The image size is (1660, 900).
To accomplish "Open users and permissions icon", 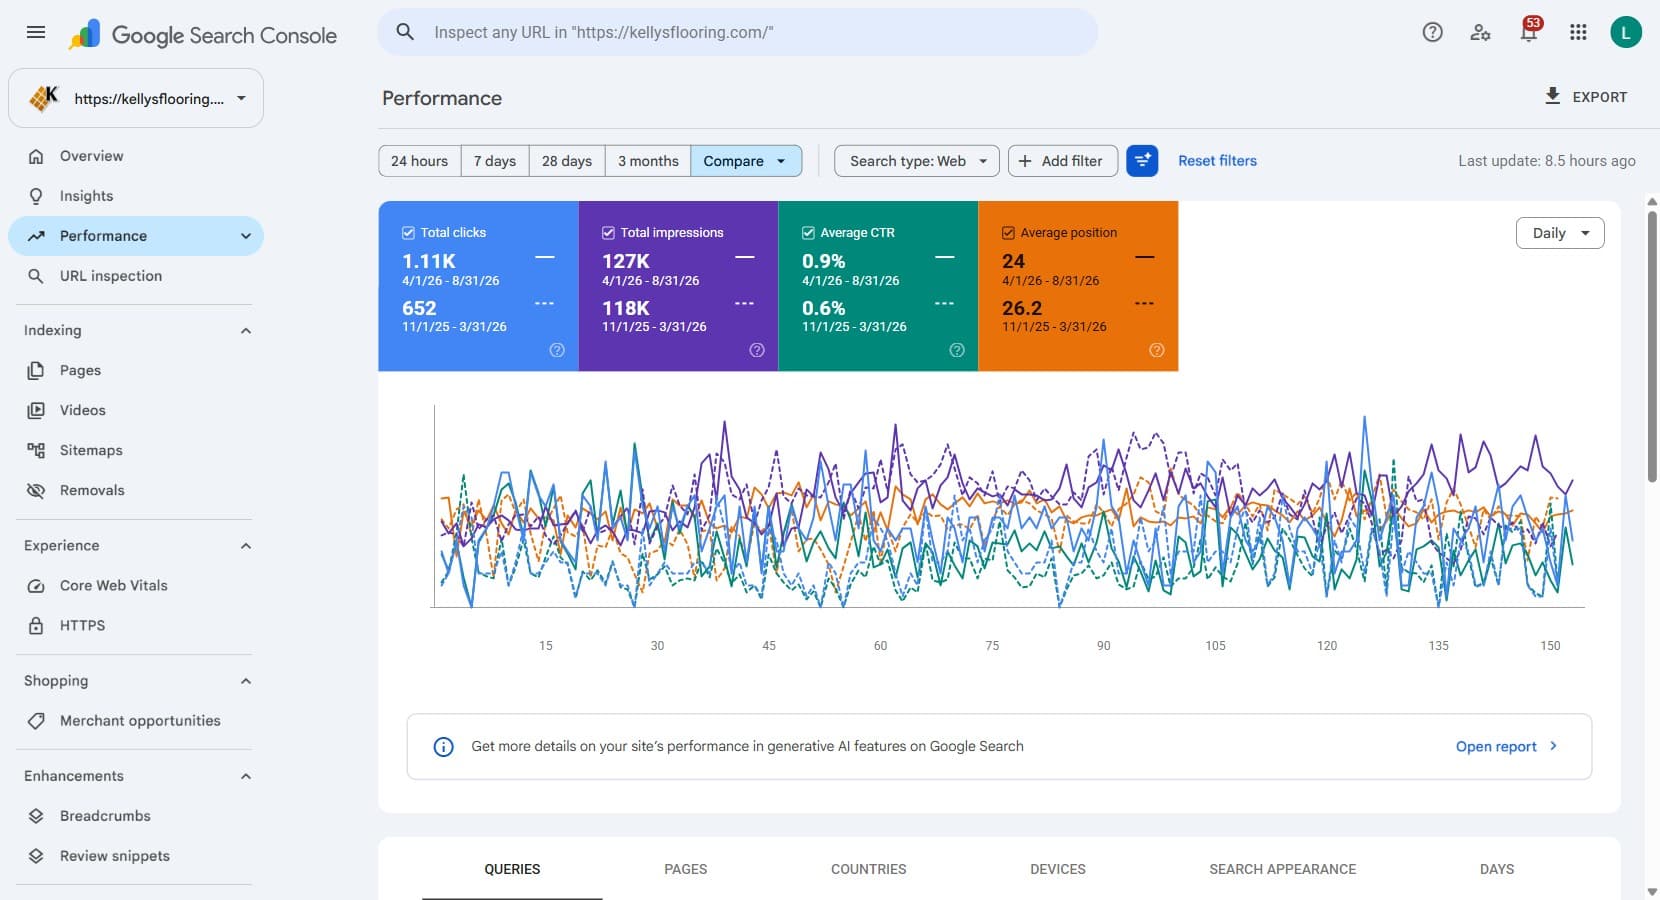I will (x=1480, y=32).
